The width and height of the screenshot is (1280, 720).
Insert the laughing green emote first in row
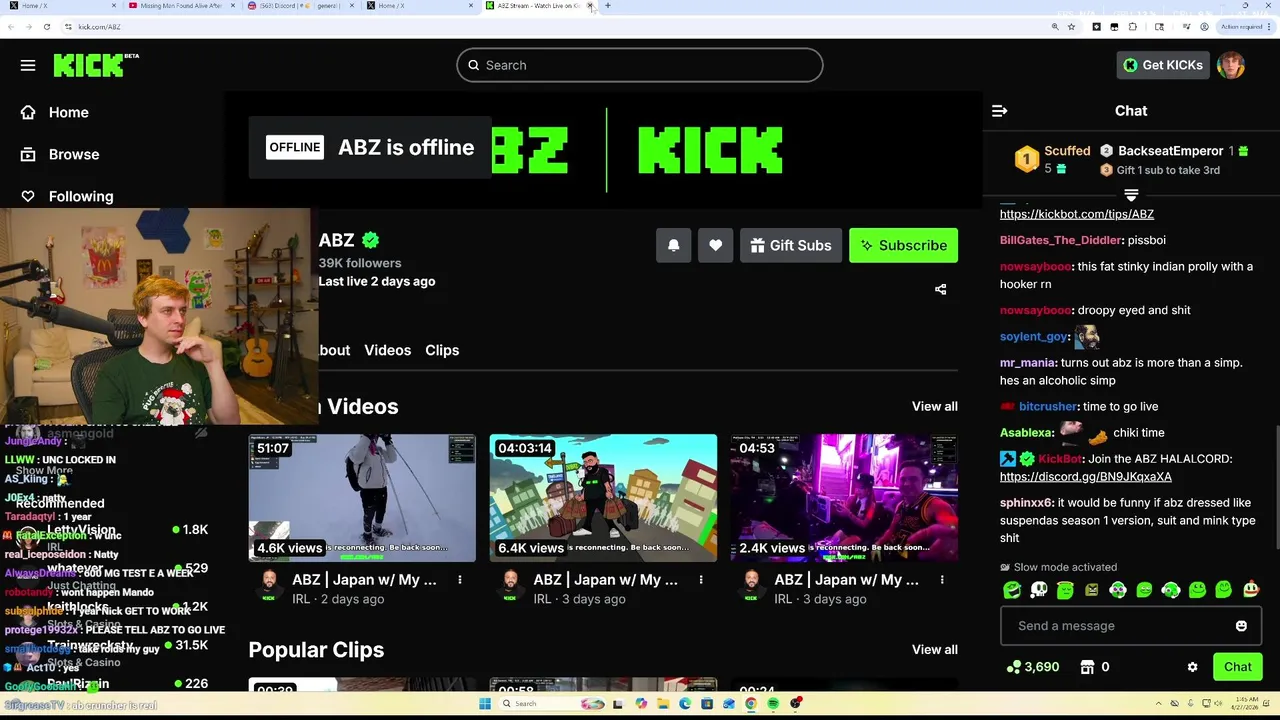click(x=1012, y=590)
